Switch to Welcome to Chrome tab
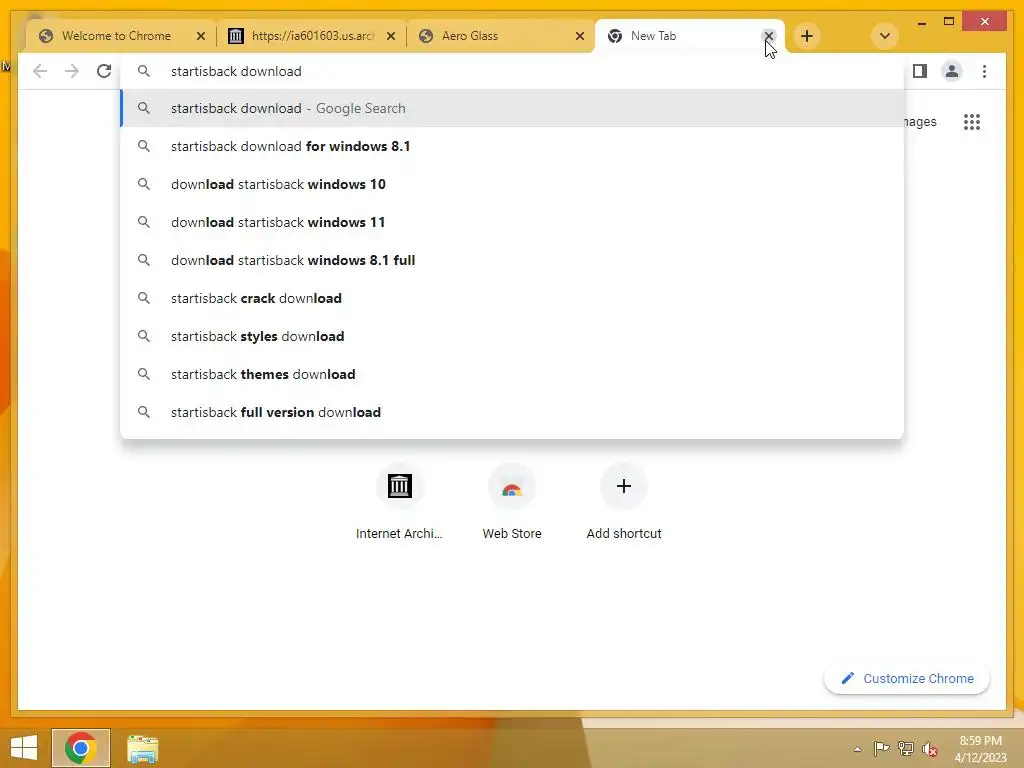This screenshot has width=1024, height=768. [x=116, y=36]
